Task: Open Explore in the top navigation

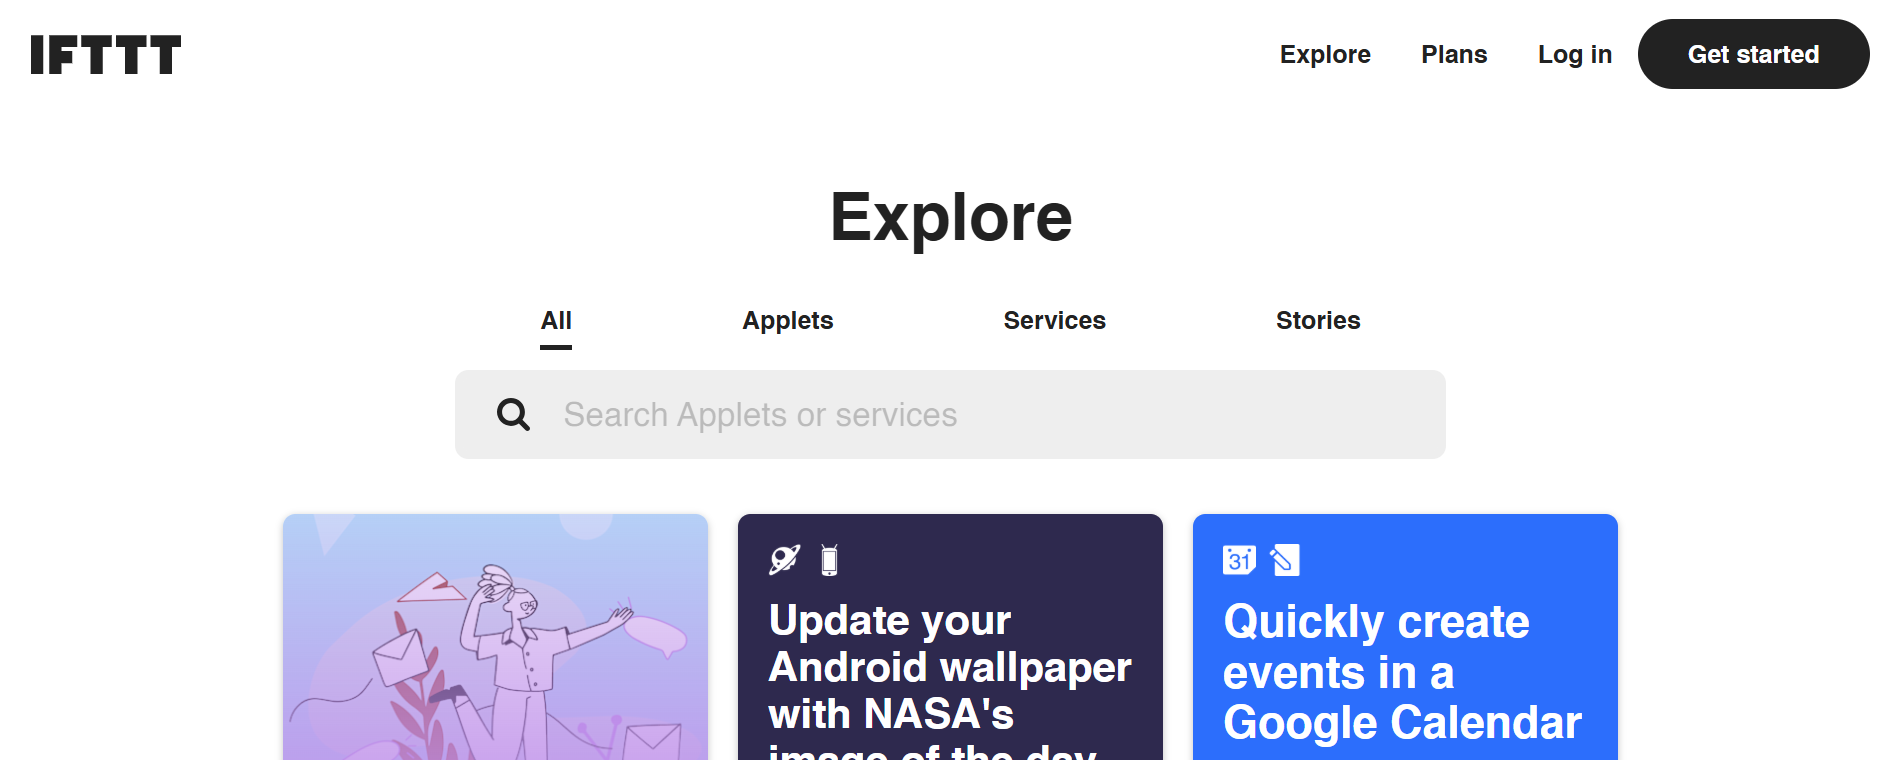Action: click(x=1325, y=55)
